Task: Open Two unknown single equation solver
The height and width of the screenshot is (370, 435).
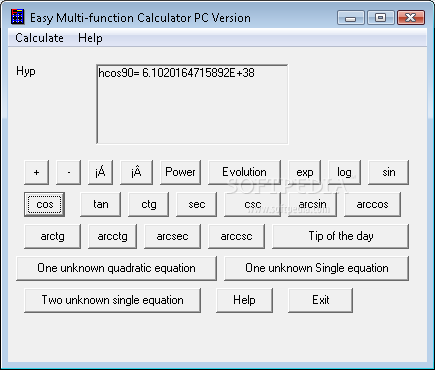Action: (112, 300)
